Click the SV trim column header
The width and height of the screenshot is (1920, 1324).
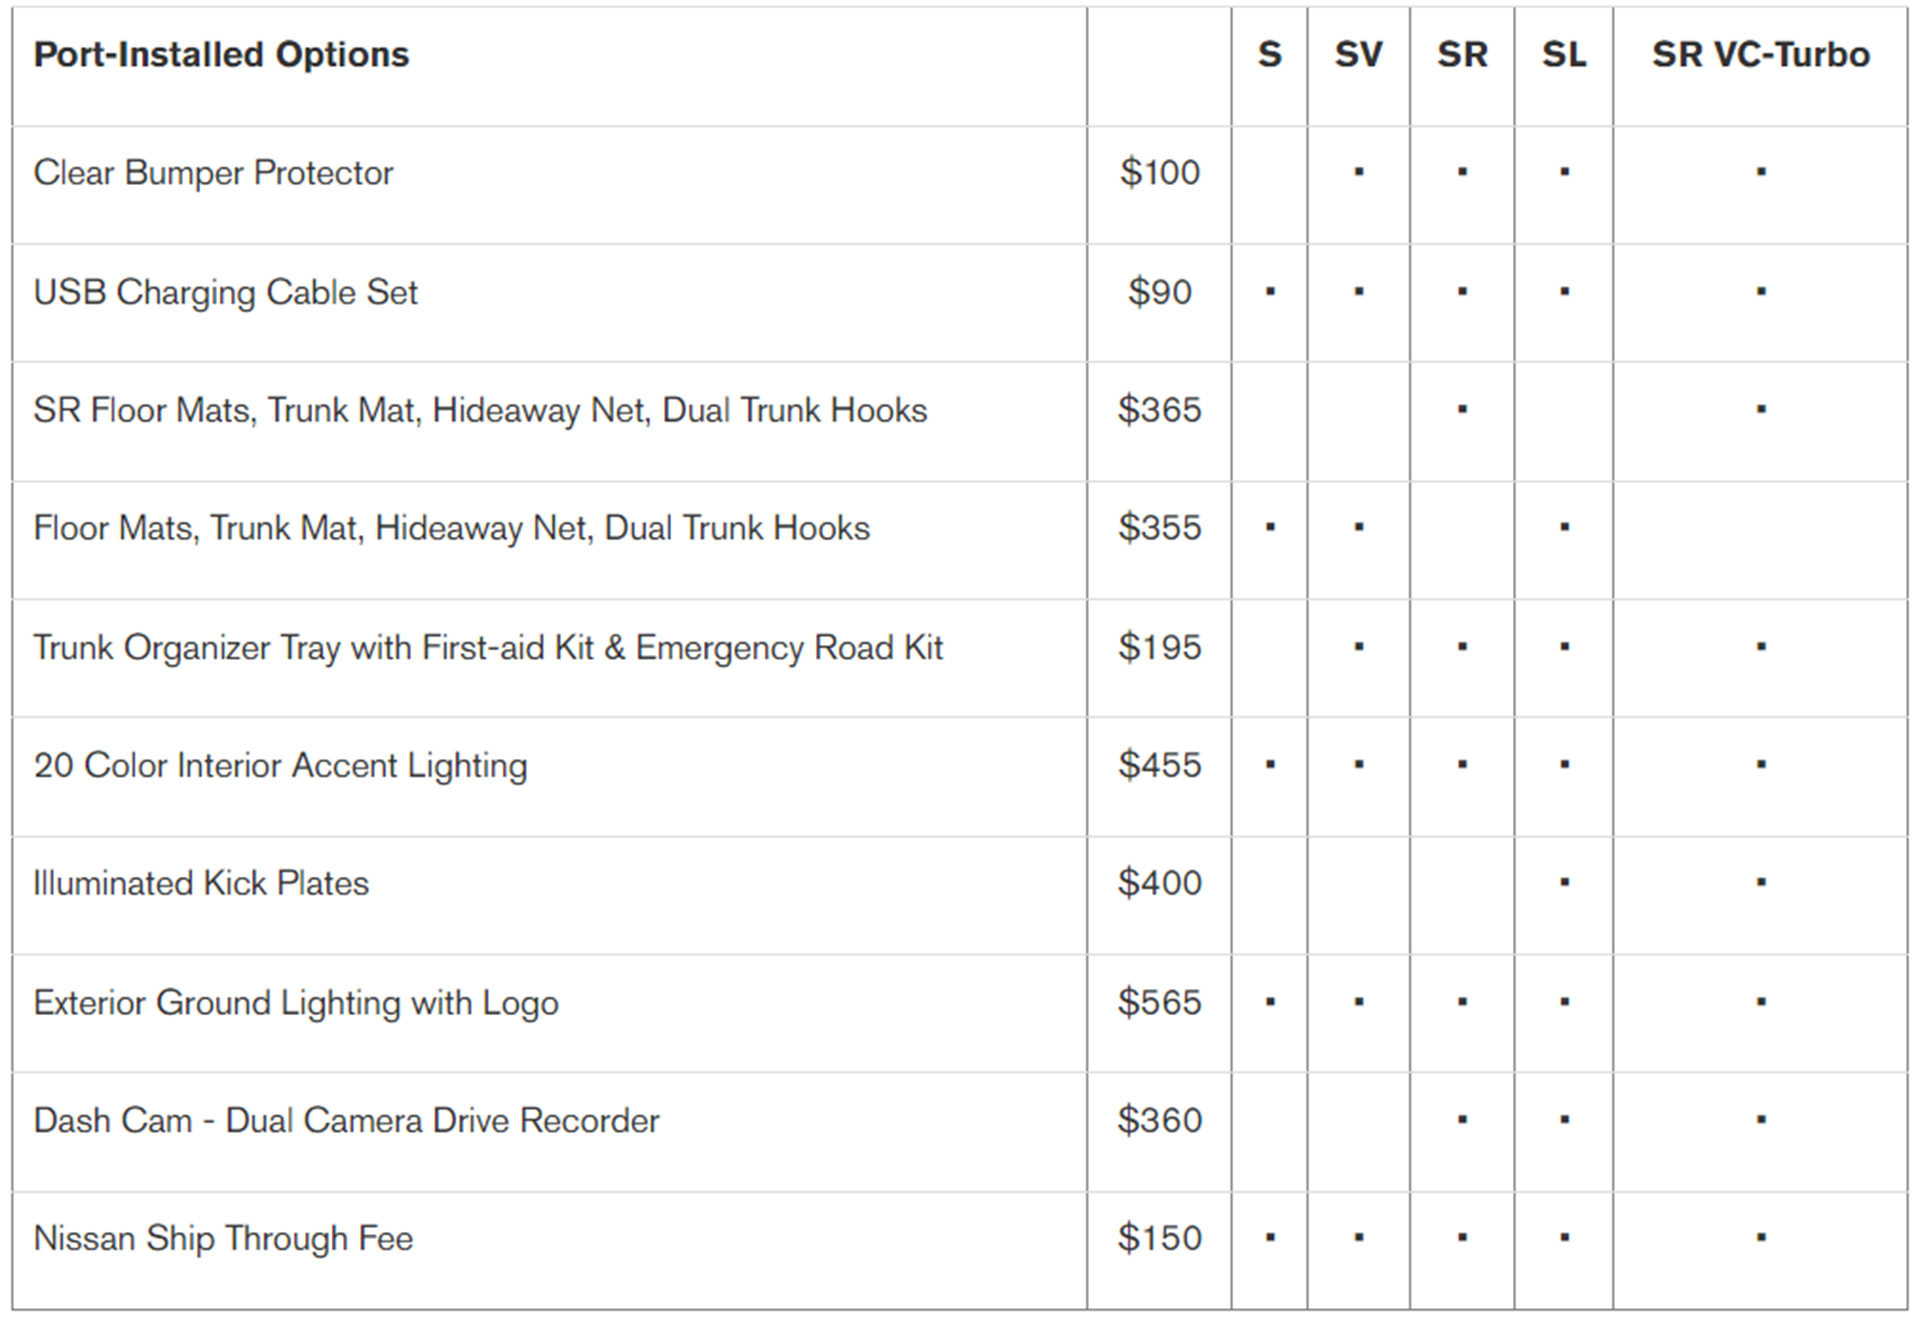(1358, 54)
